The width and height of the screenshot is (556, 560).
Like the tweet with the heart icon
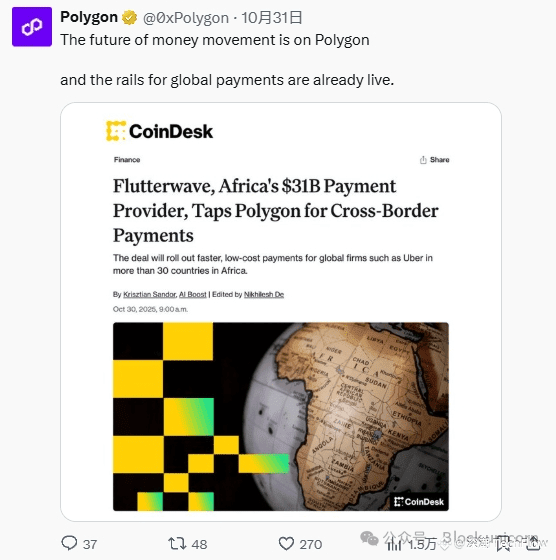tap(286, 544)
